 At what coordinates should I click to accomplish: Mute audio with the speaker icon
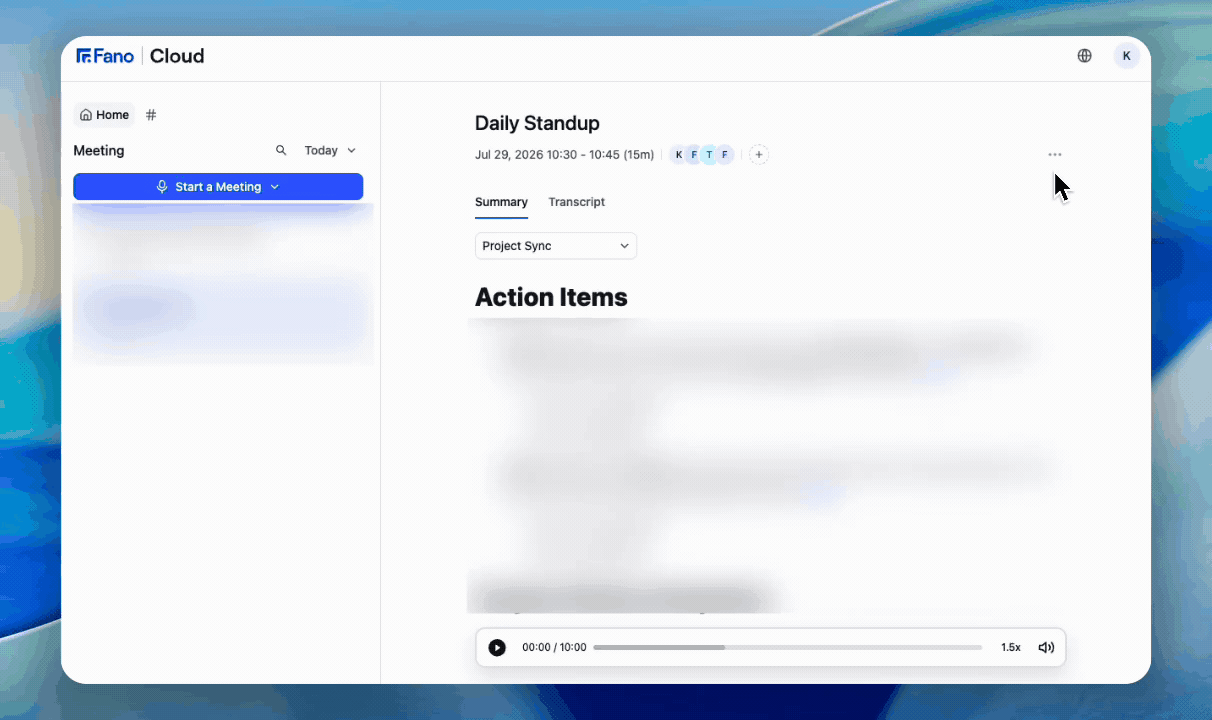pyautogui.click(x=1046, y=647)
